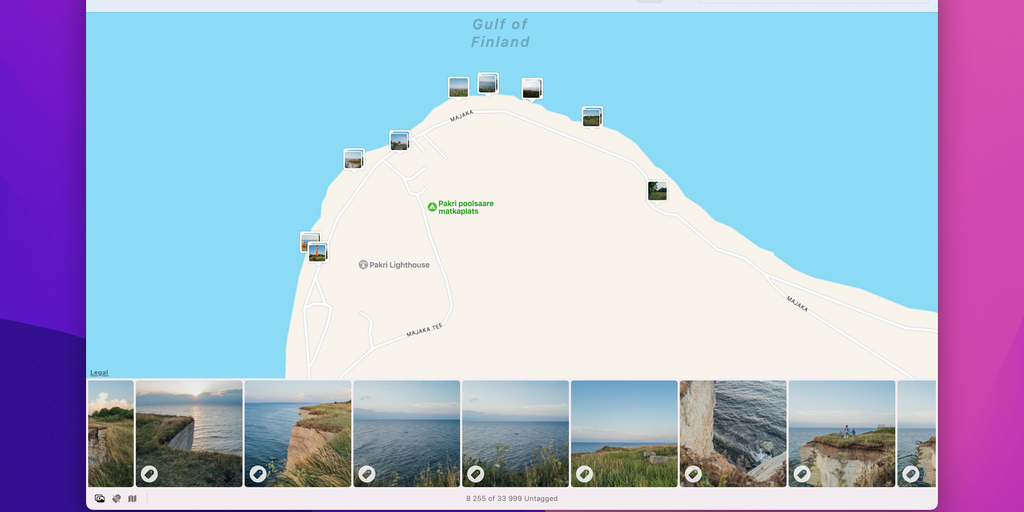Click tag badge on grassy cliff edge photo
The width and height of the screenshot is (1024, 512).
pos(258,473)
